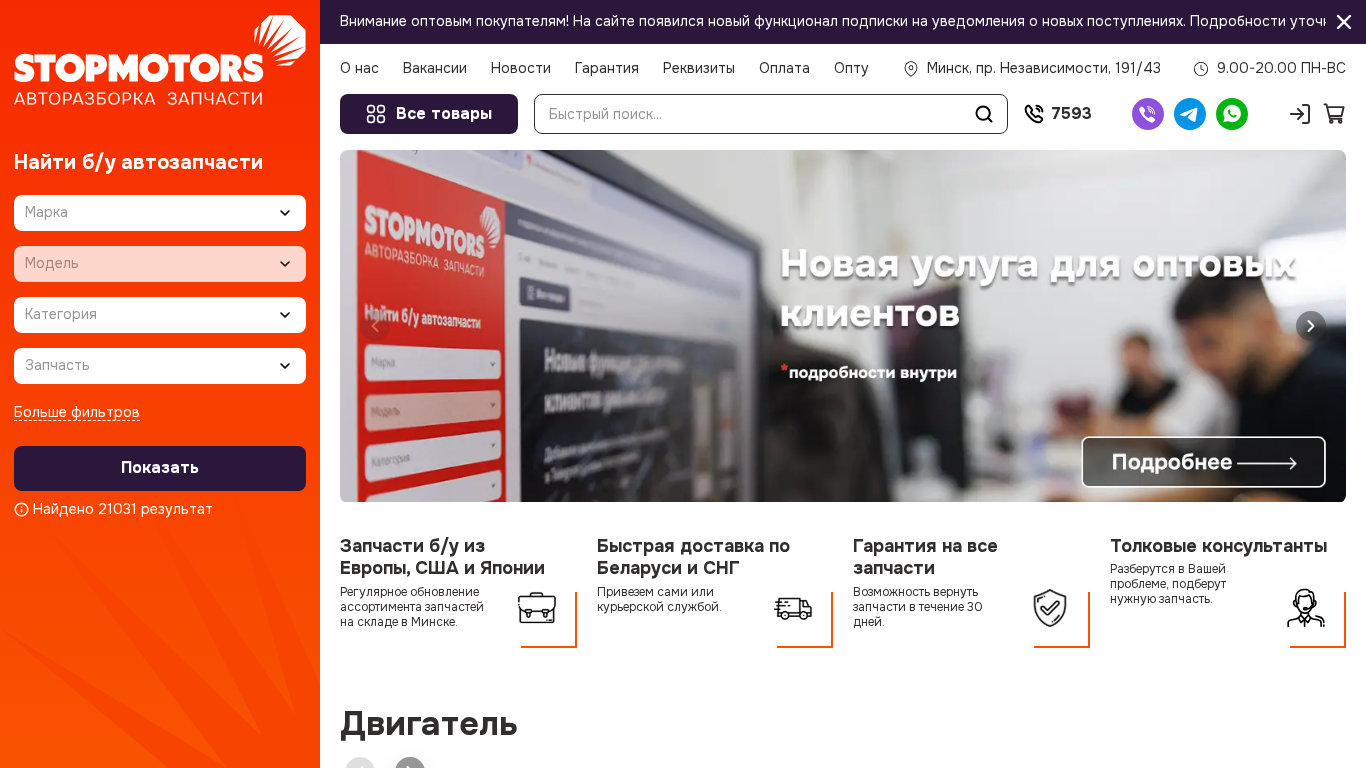Click the Показать button
Screen dimensions: 1366x768
[160, 468]
